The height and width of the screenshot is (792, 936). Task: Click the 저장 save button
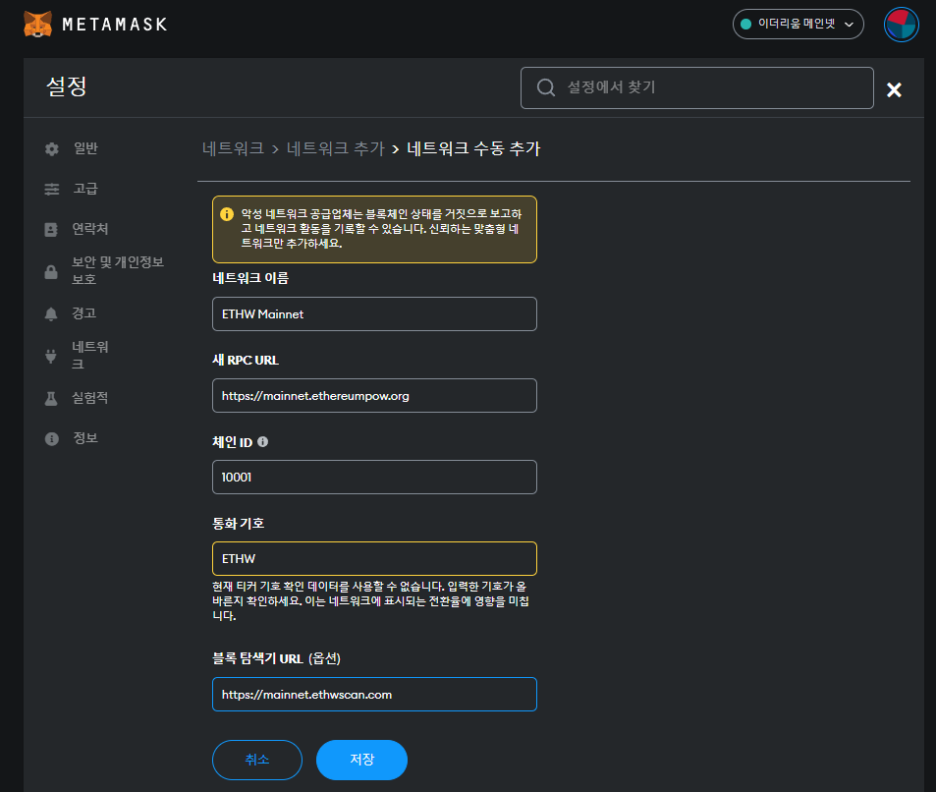362,760
